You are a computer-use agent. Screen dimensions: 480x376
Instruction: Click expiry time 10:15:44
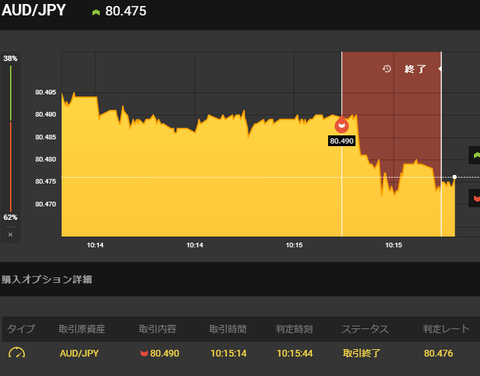(295, 353)
